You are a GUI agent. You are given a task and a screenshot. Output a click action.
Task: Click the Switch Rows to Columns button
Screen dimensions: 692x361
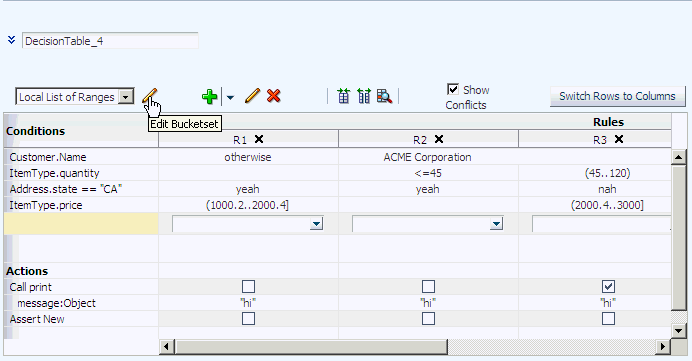click(x=617, y=96)
